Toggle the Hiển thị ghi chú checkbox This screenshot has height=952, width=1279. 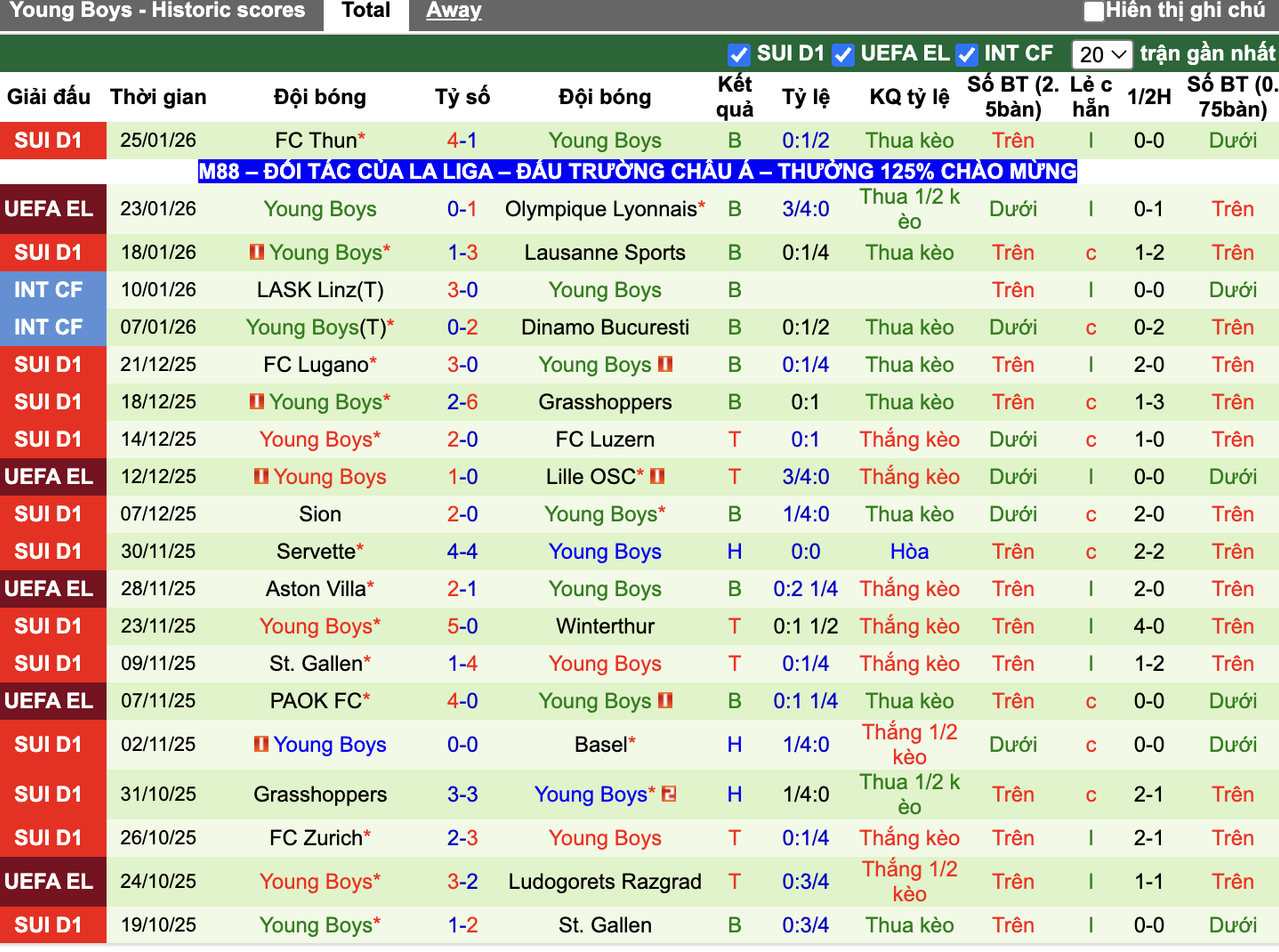1094,12
